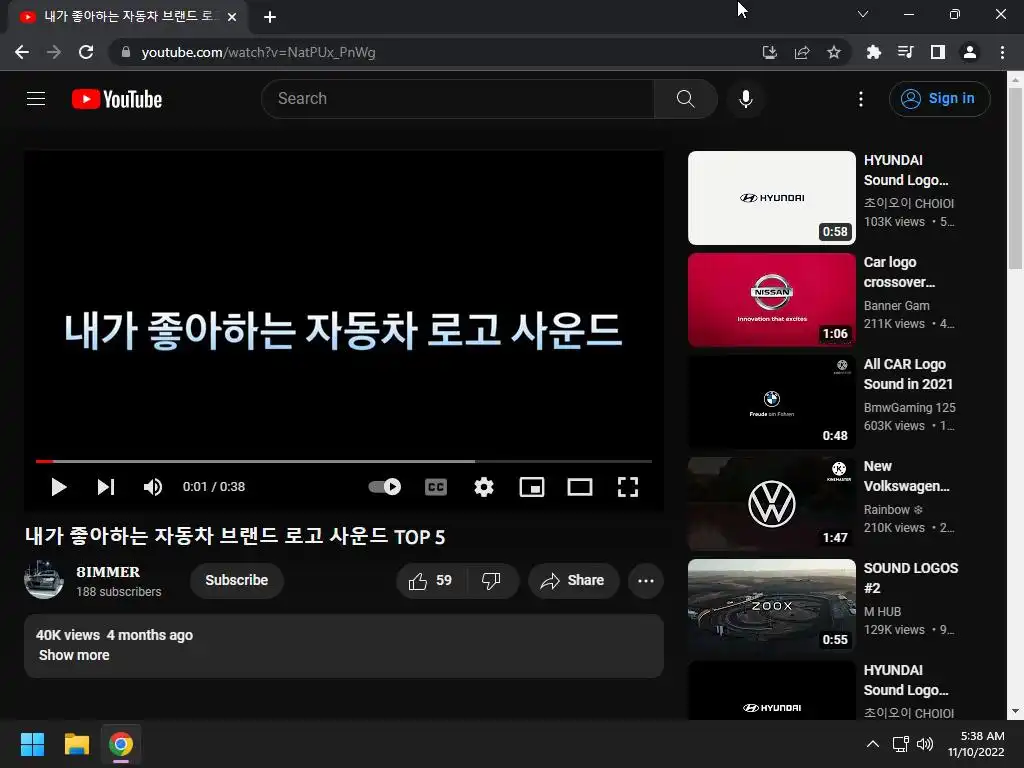This screenshot has height=768, width=1024.
Task: Like the video with thumbs up
Action: coord(430,581)
